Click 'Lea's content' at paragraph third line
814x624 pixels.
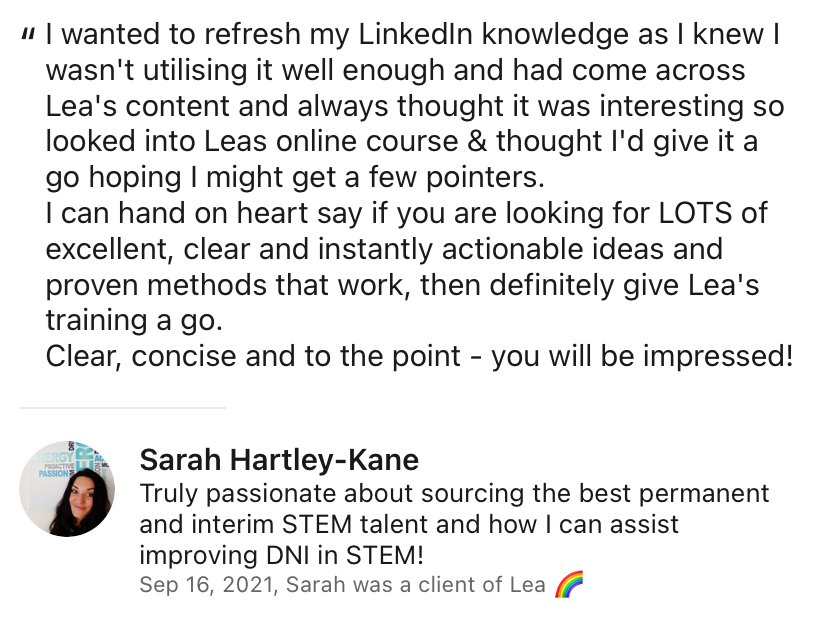coord(138,106)
